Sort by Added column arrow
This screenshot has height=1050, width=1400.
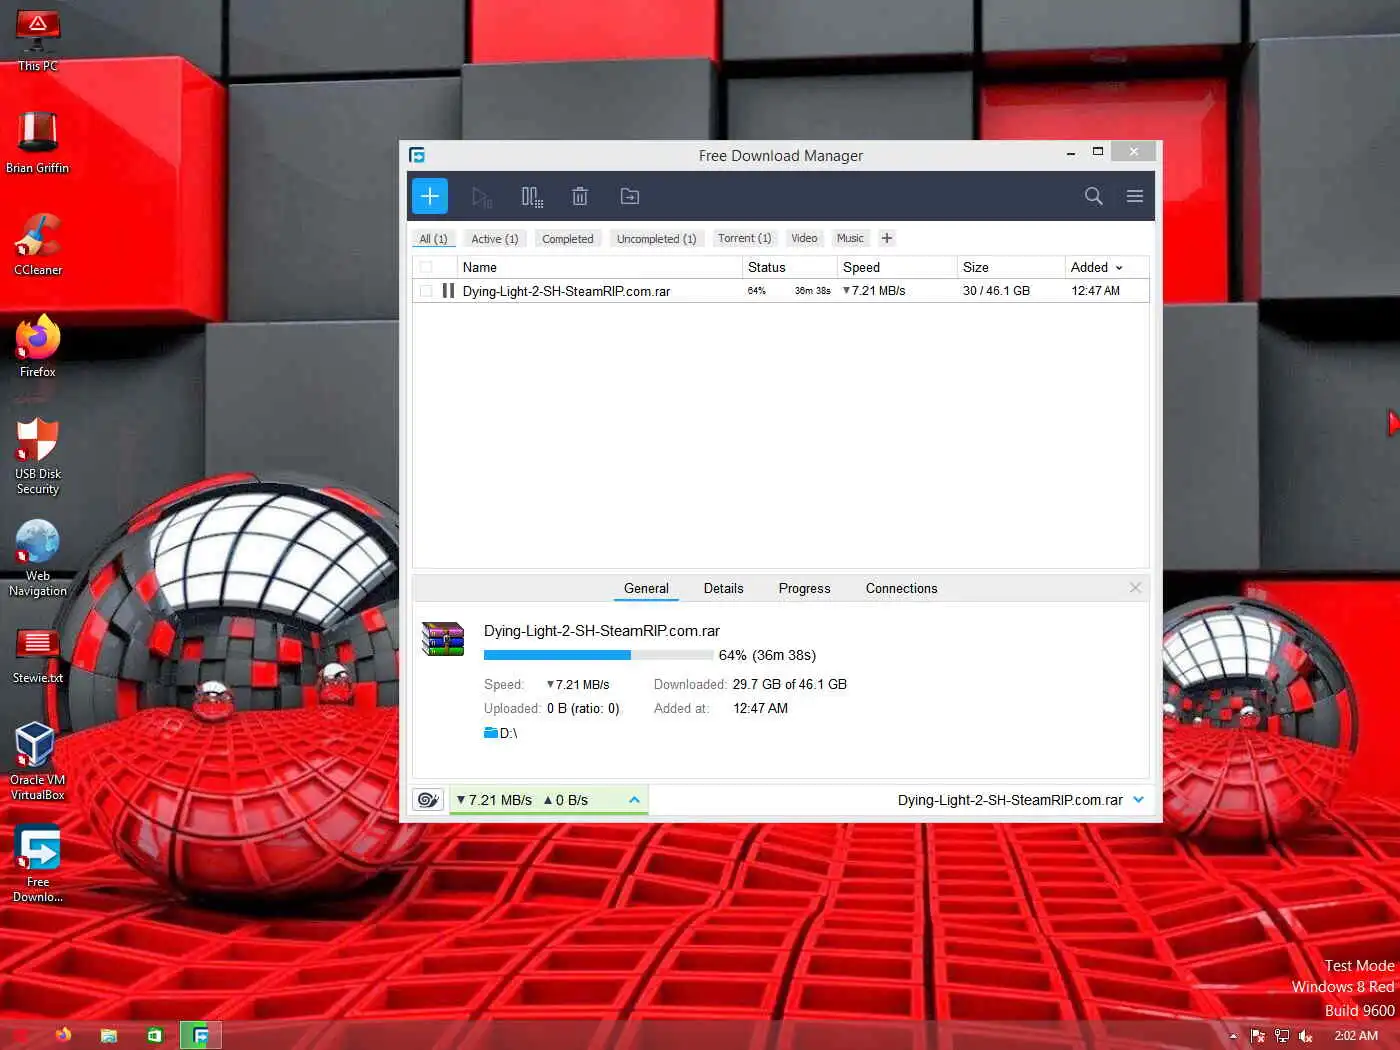coord(1119,268)
